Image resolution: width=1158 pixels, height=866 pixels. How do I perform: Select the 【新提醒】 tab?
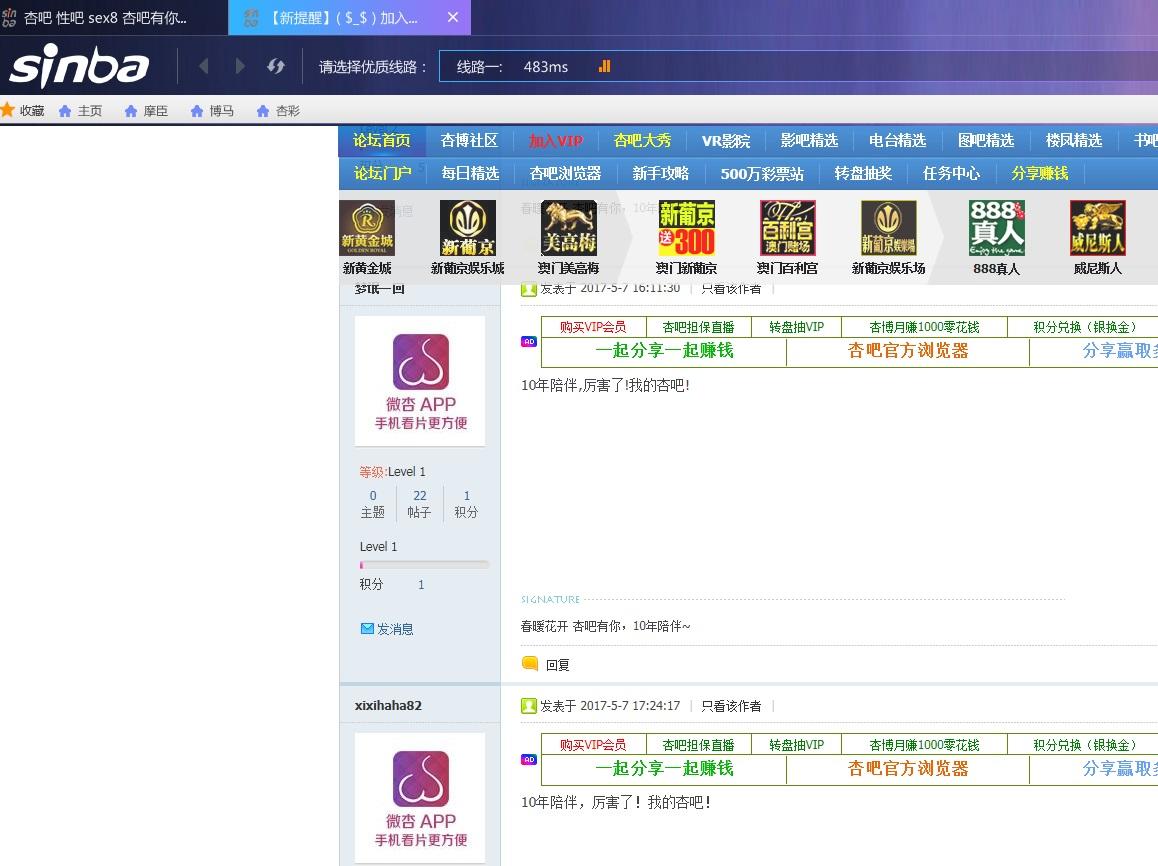click(x=349, y=18)
